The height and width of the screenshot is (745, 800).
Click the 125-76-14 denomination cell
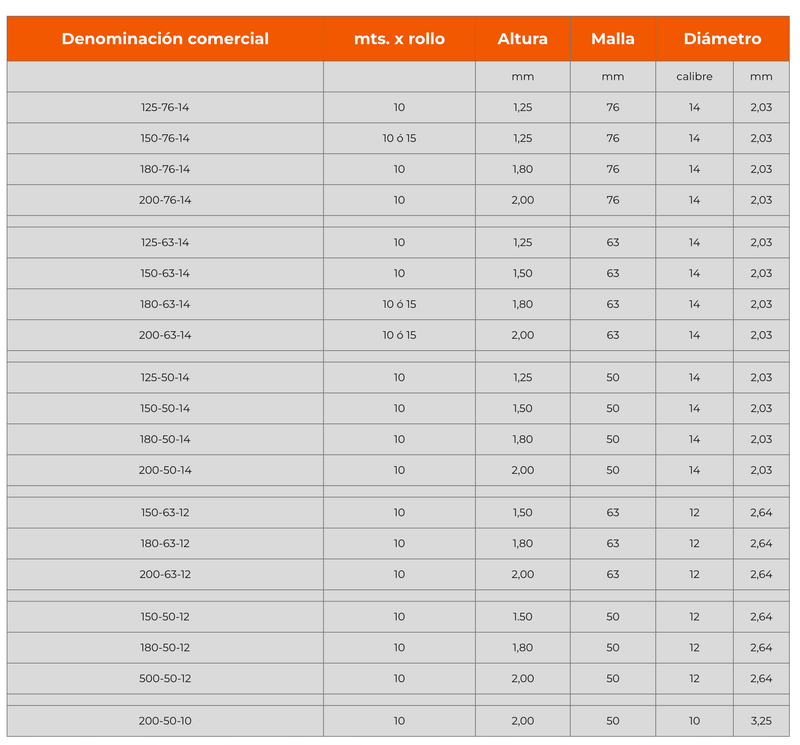point(165,107)
